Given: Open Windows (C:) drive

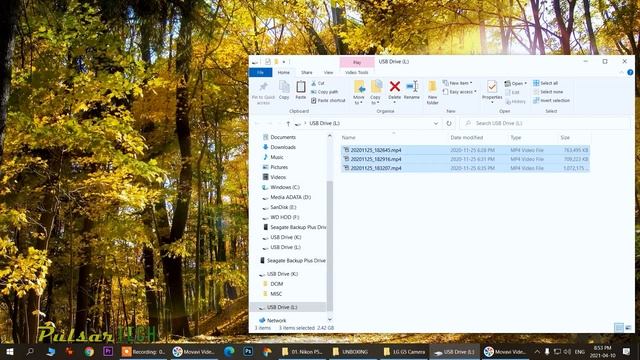Looking at the screenshot, I should pyautogui.click(x=284, y=187).
